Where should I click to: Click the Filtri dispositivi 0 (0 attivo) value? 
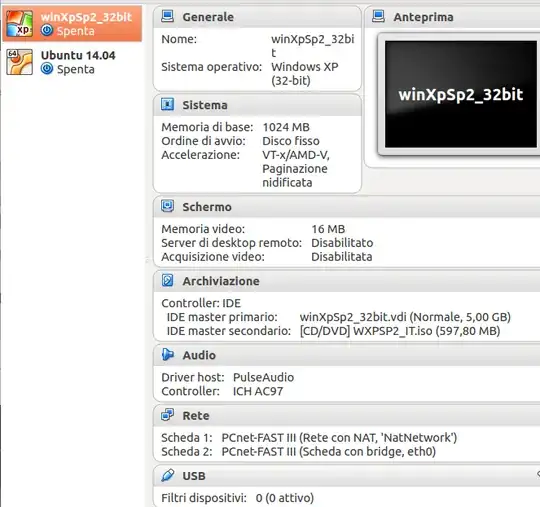[x=285, y=498]
